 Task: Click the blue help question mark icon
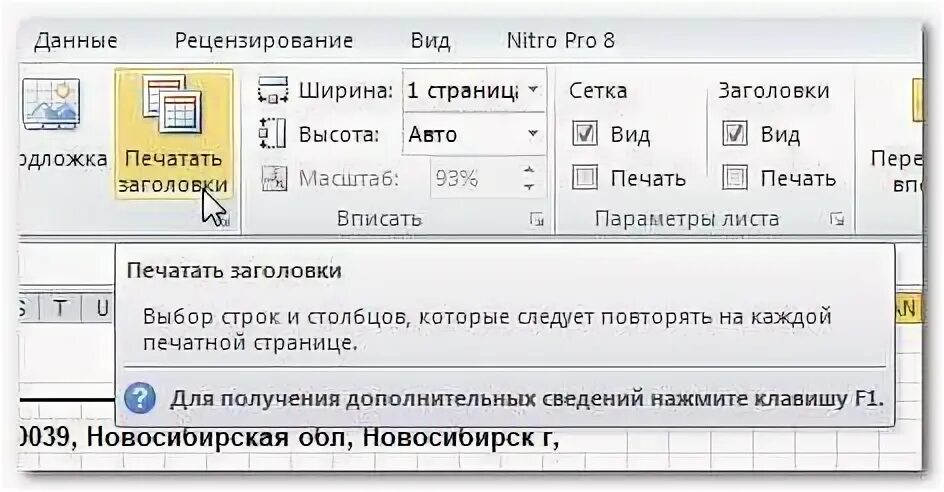coord(140,399)
